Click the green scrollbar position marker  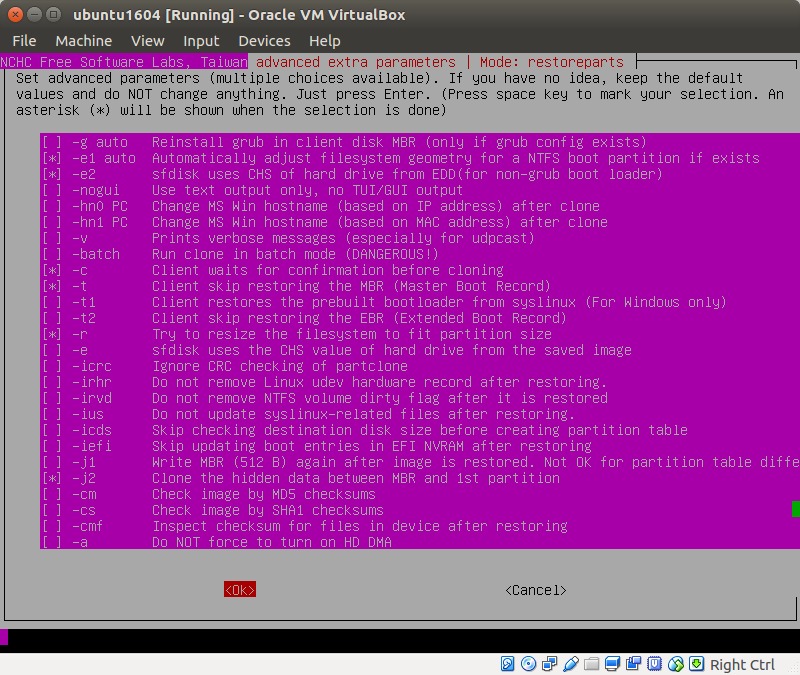click(795, 509)
